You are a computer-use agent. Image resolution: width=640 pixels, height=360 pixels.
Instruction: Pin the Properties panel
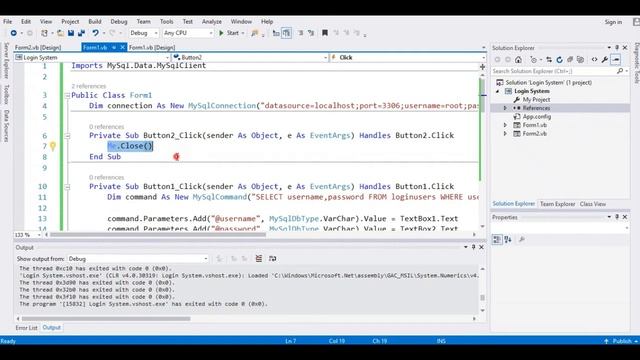pos(617,217)
